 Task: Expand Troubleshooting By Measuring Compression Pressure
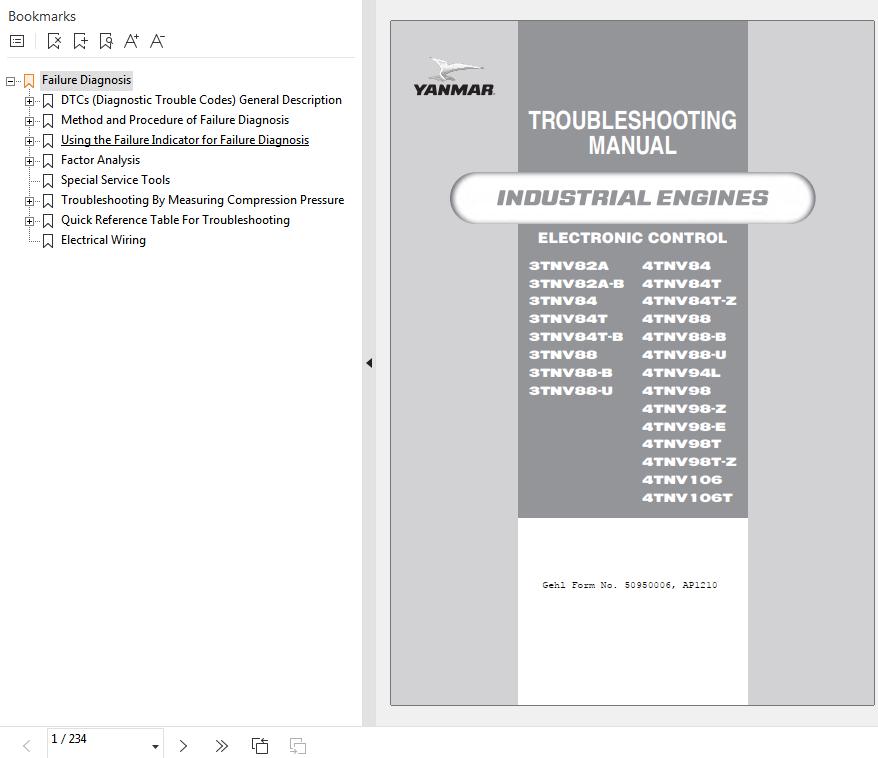point(29,201)
